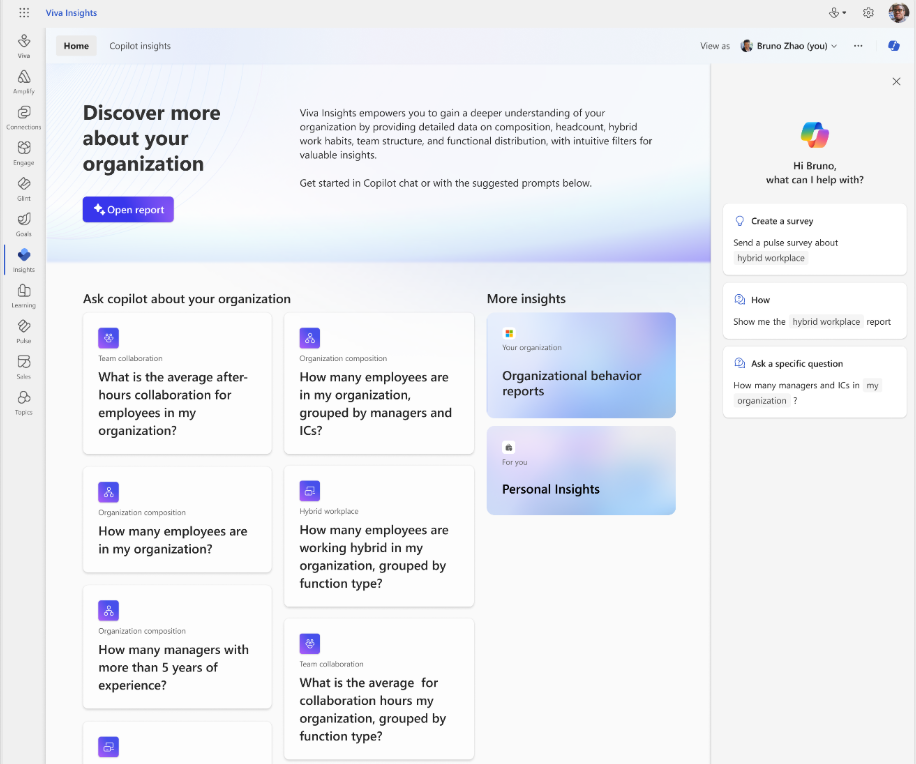Viewport: 916px width, 764px height.
Task: Open Viva in the left sidebar
Action: (24, 46)
